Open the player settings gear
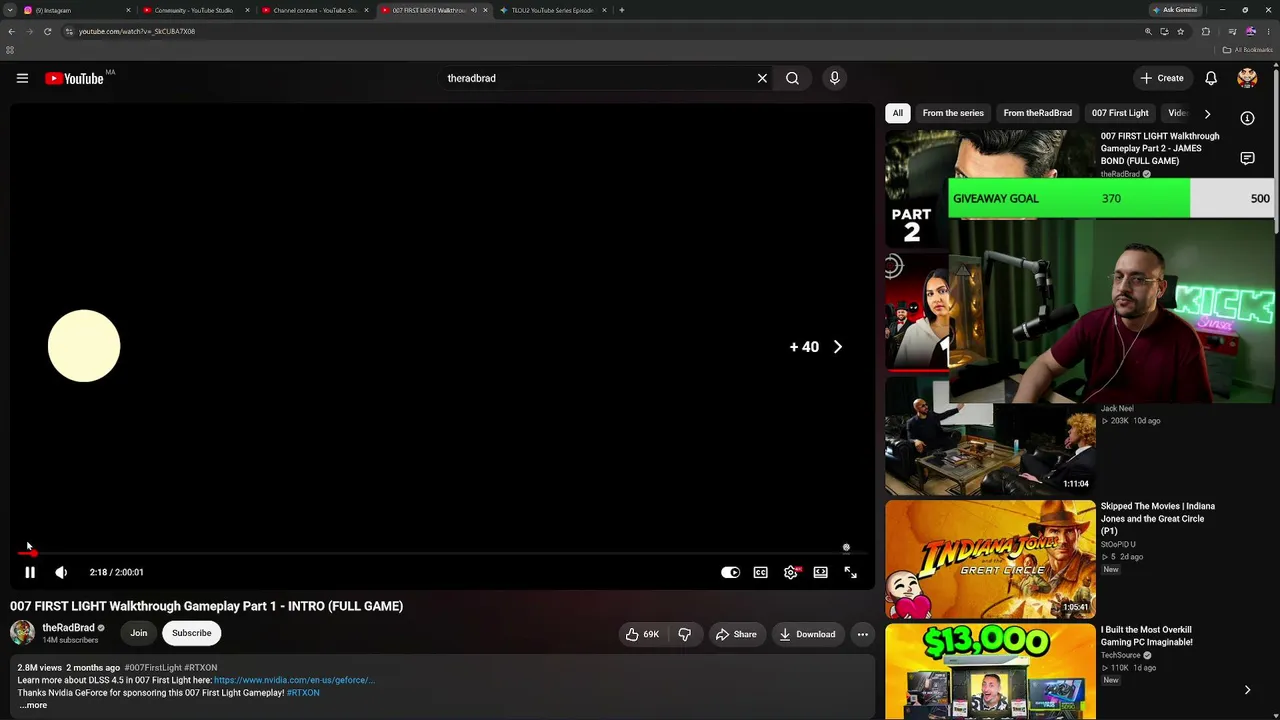The image size is (1280, 720). 791,572
